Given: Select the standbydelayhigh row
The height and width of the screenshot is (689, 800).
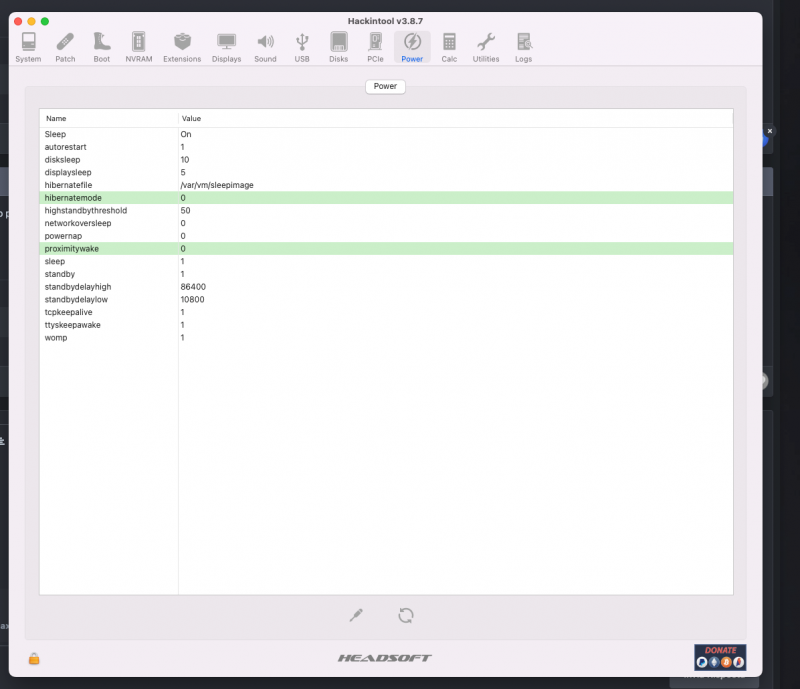Looking at the screenshot, I should (386, 287).
